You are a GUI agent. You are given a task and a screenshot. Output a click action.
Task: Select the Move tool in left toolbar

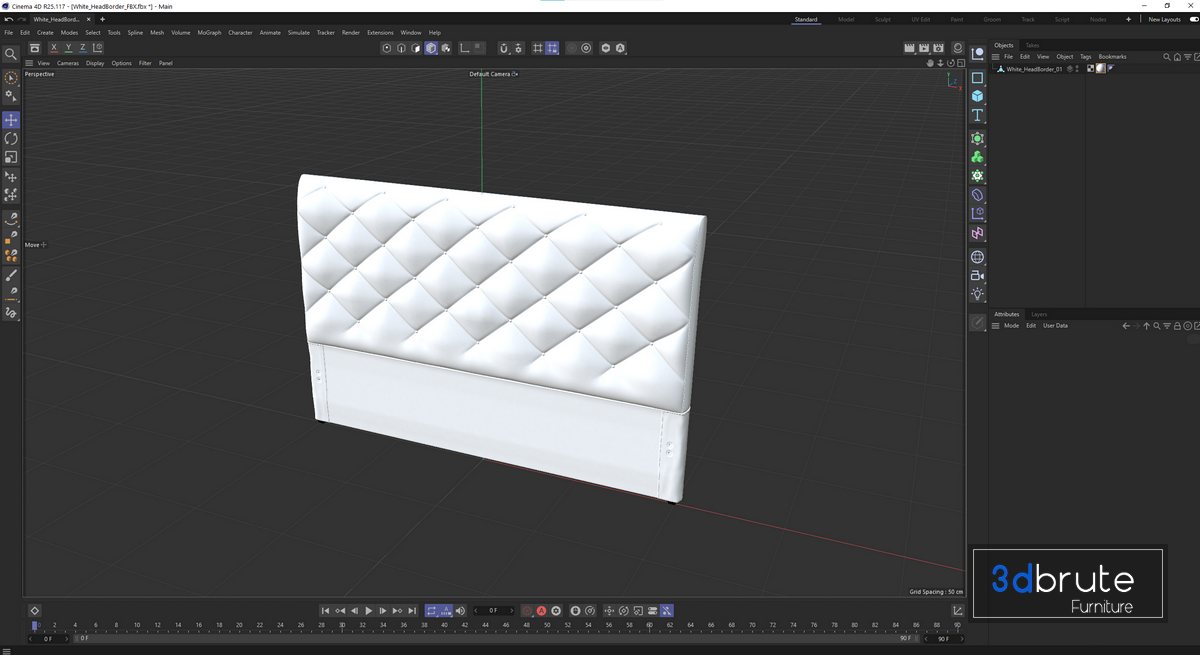11,120
